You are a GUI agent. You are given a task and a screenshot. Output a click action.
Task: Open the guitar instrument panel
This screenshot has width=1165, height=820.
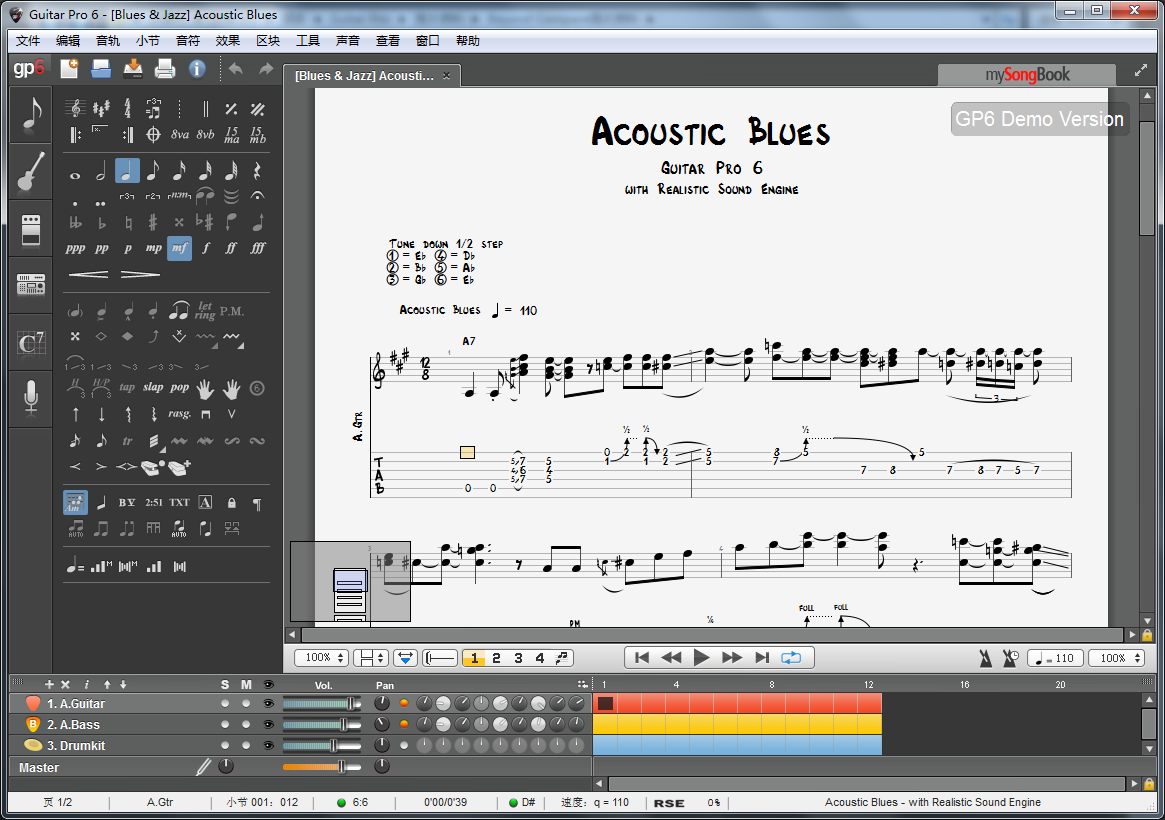click(31, 171)
